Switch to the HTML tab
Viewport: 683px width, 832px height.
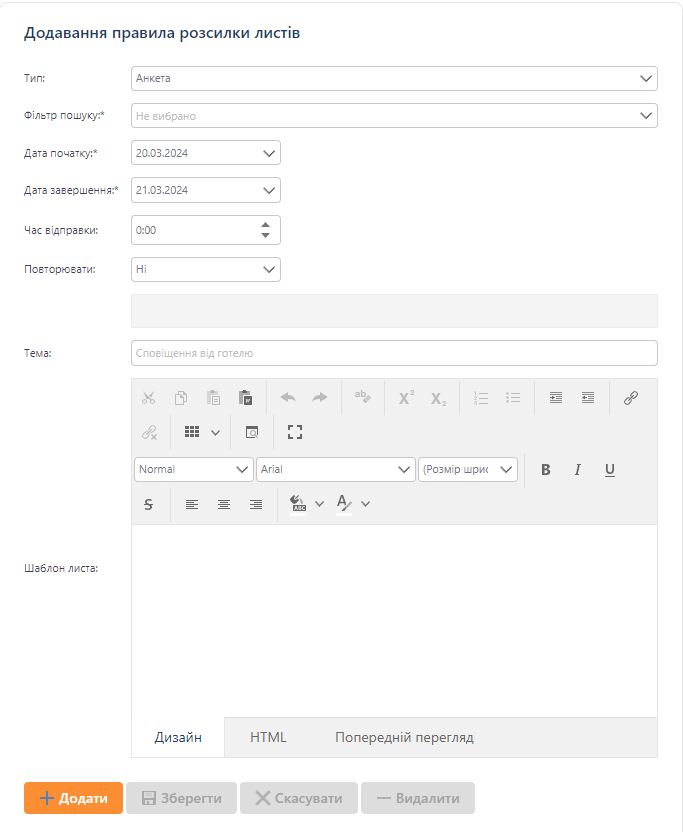268,738
